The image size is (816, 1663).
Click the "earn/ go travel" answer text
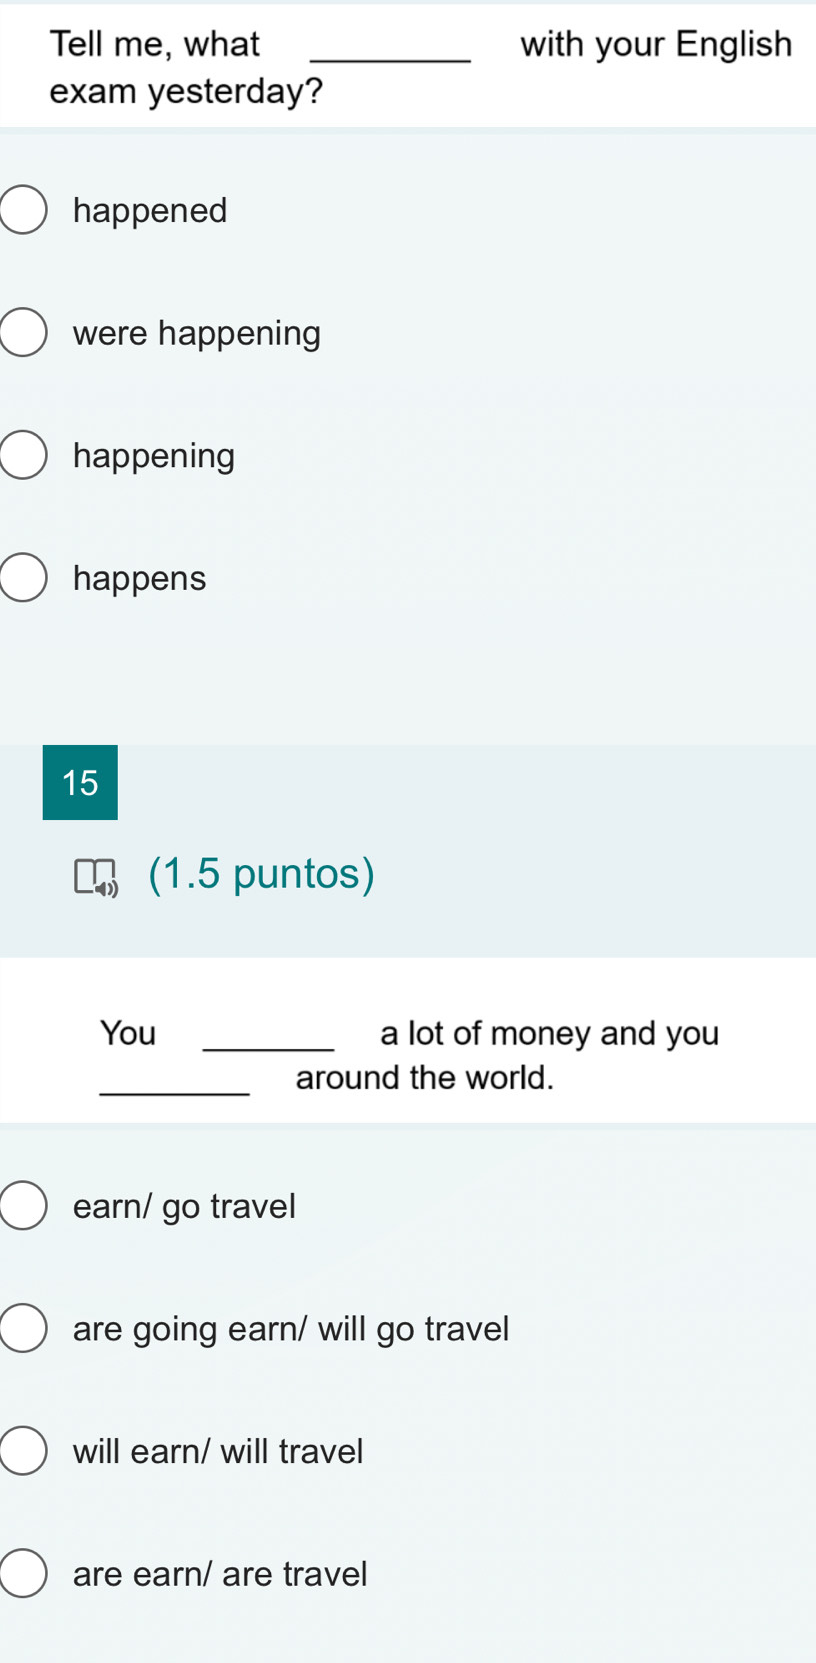point(184,1207)
